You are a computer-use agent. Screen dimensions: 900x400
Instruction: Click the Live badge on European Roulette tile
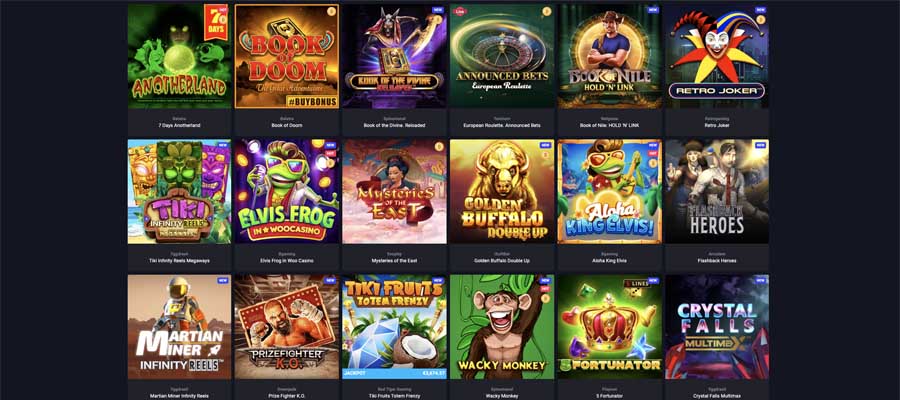coord(459,10)
